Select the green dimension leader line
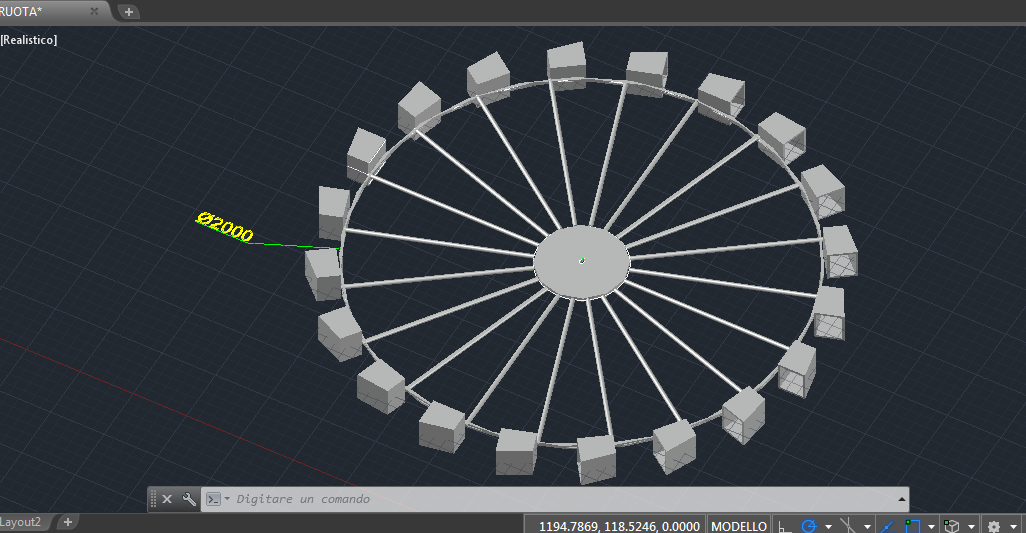1026x533 pixels. tap(294, 246)
